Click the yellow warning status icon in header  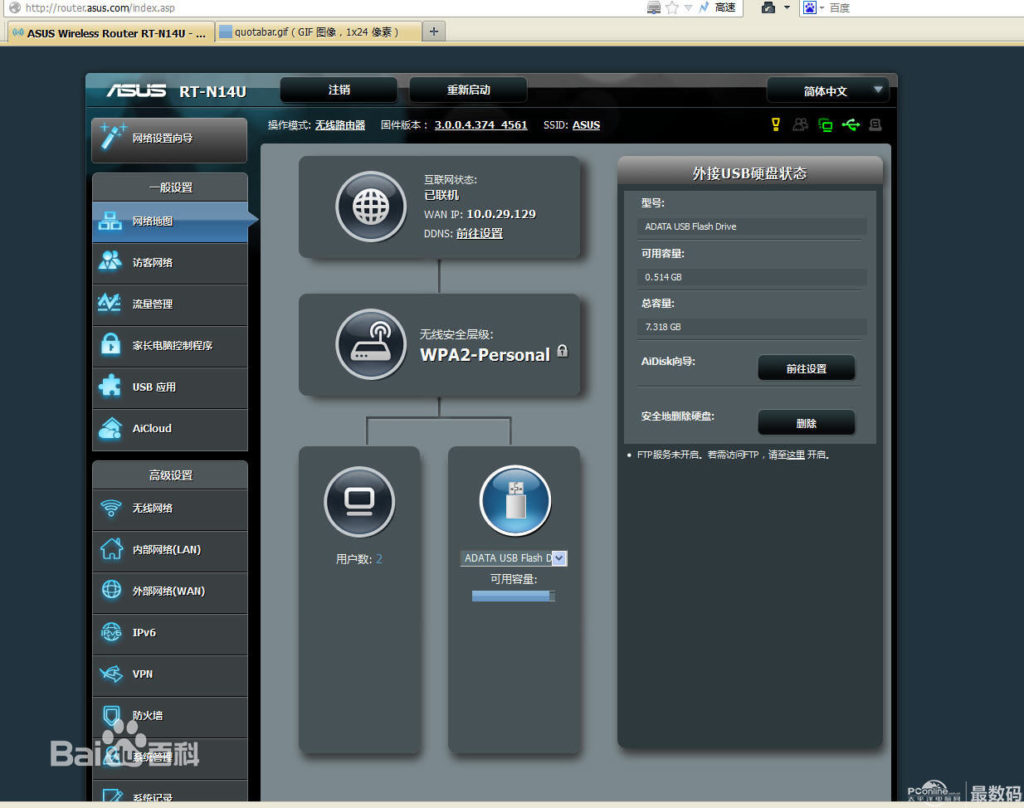pyautogui.click(x=776, y=124)
